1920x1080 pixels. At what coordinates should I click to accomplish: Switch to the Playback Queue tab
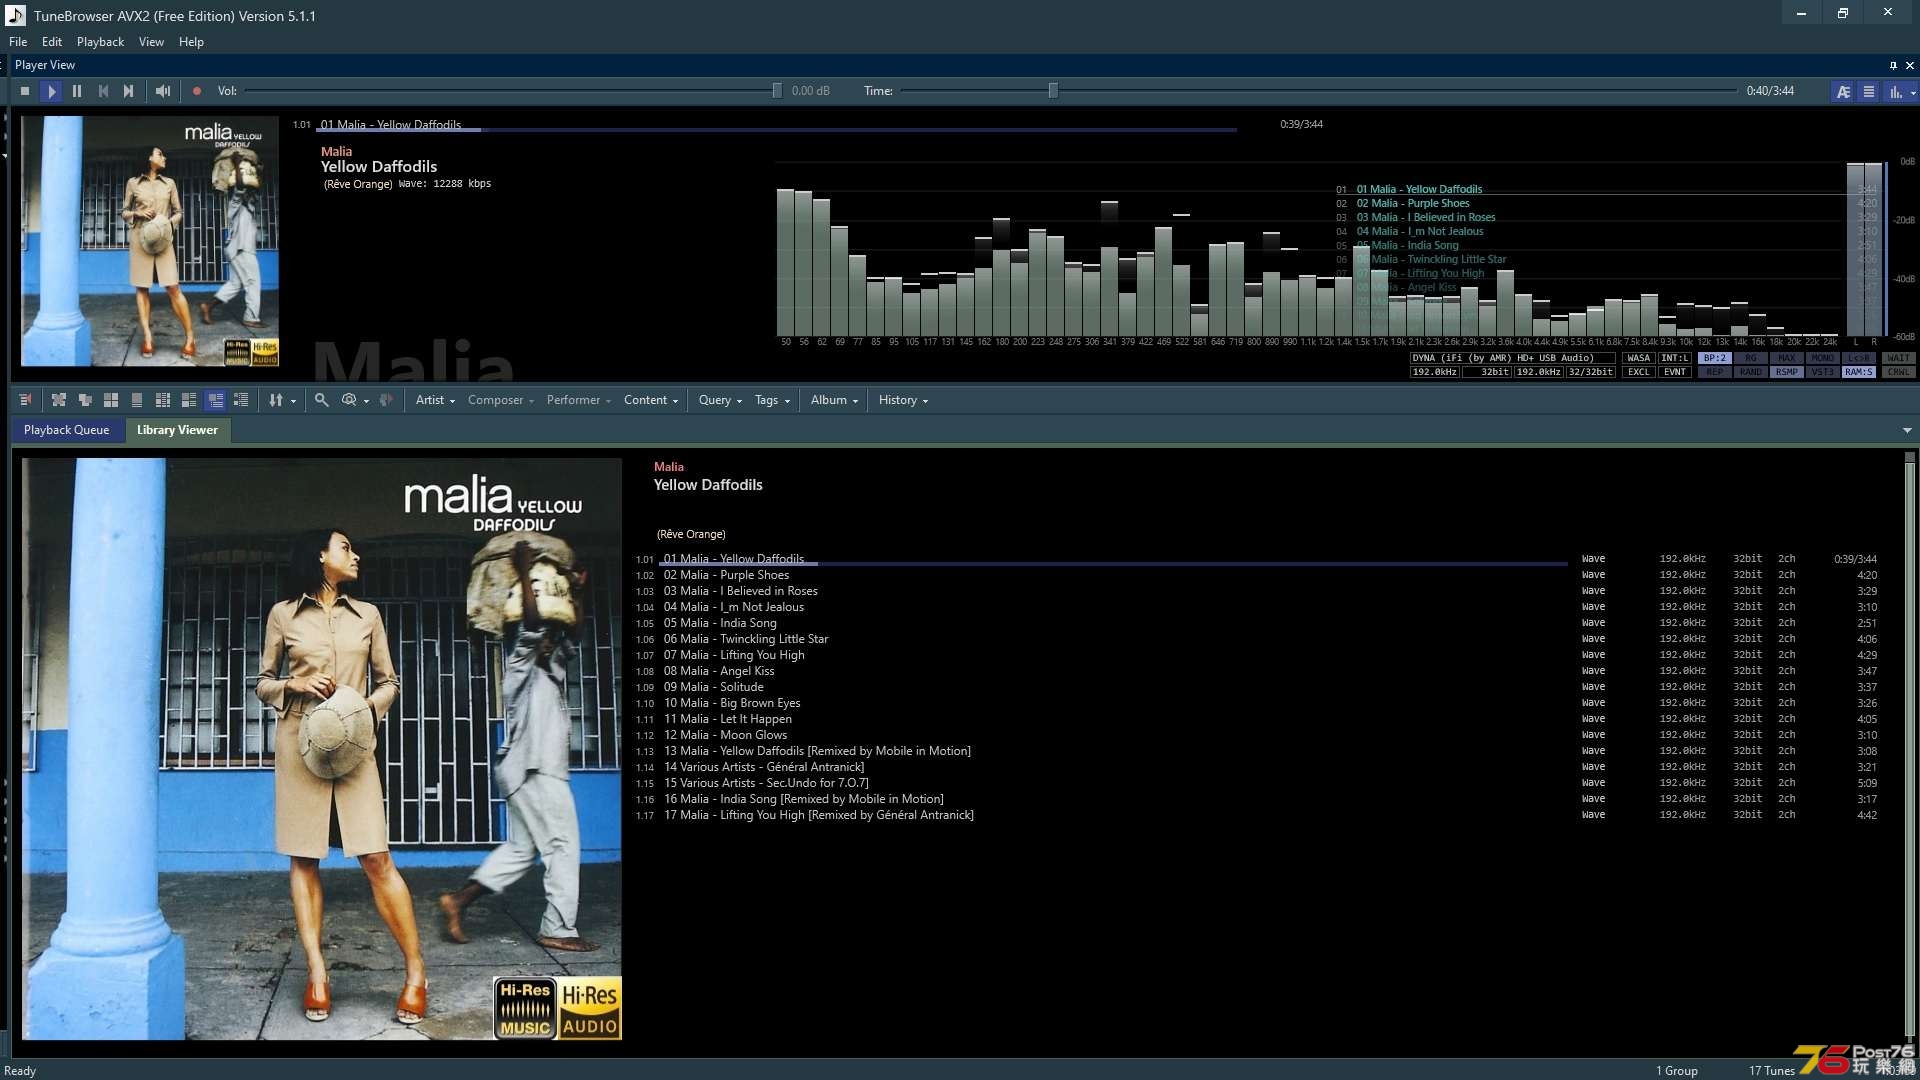click(67, 430)
